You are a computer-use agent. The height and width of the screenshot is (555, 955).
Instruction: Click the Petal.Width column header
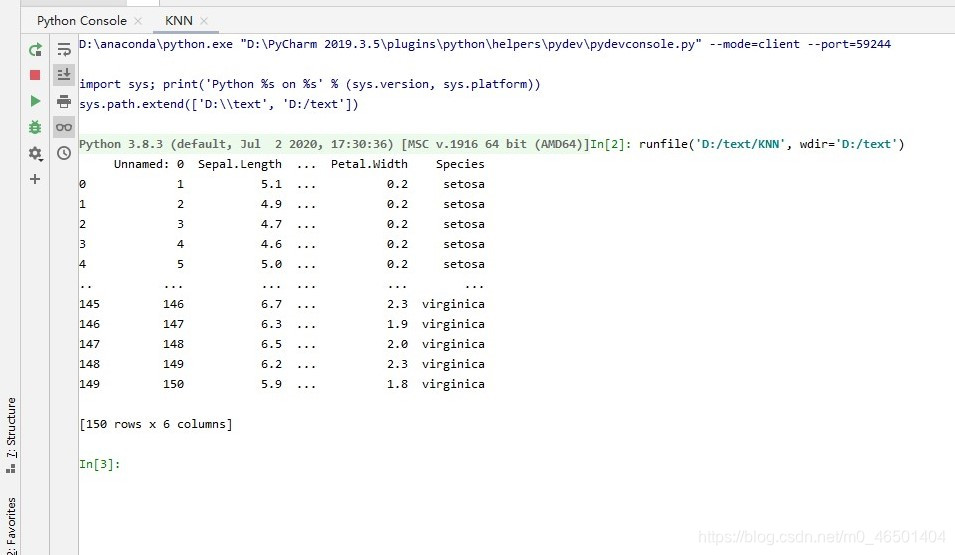coord(369,164)
